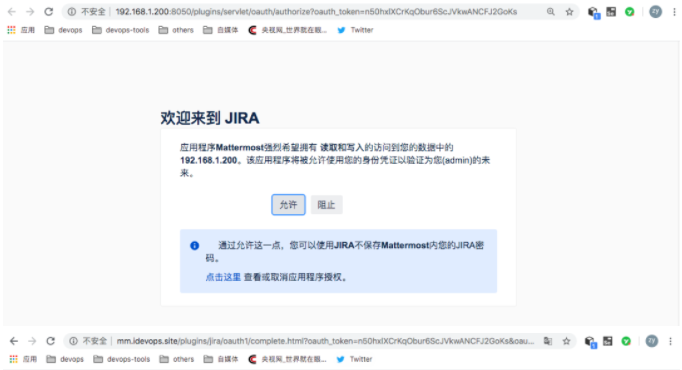
Task: Click the not-secure info icon in bottom address bar
Action: coord(74,341)
